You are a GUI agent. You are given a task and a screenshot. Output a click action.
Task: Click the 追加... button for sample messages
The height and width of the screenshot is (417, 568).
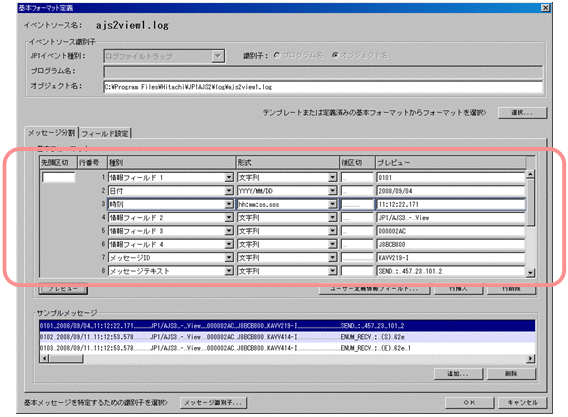coord(459,374)
